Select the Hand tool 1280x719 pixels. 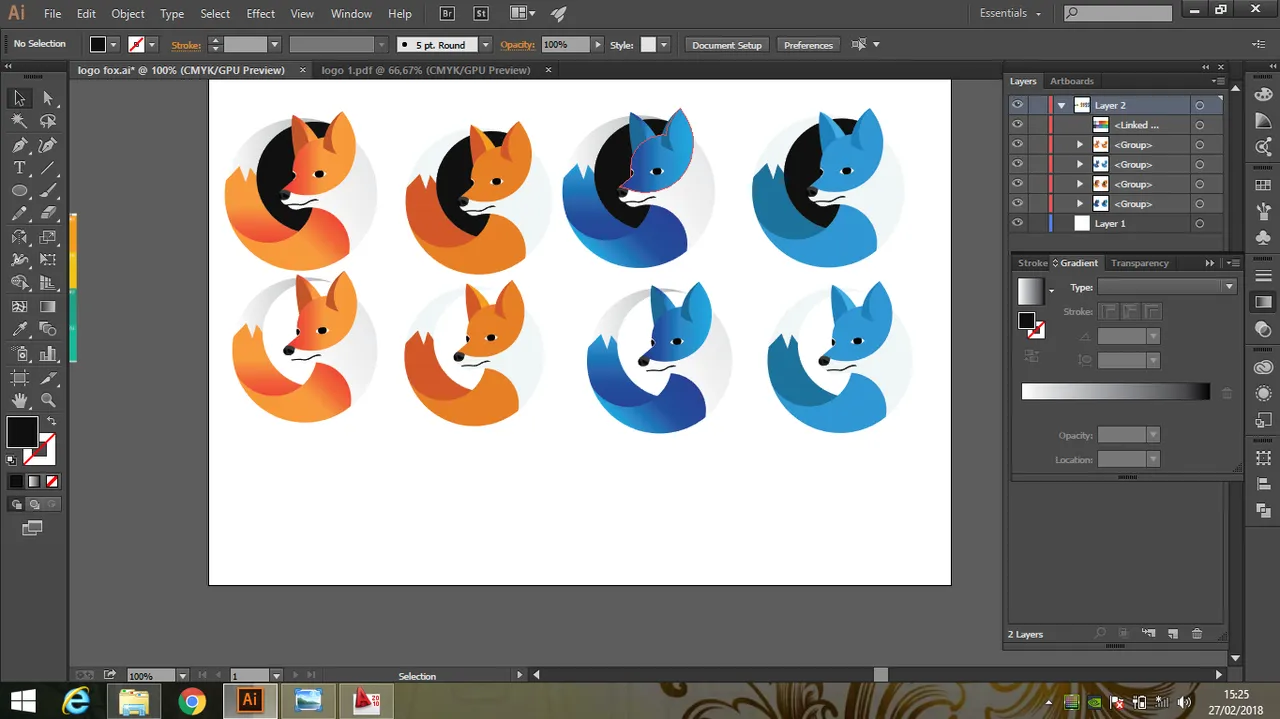click(19, 400)
